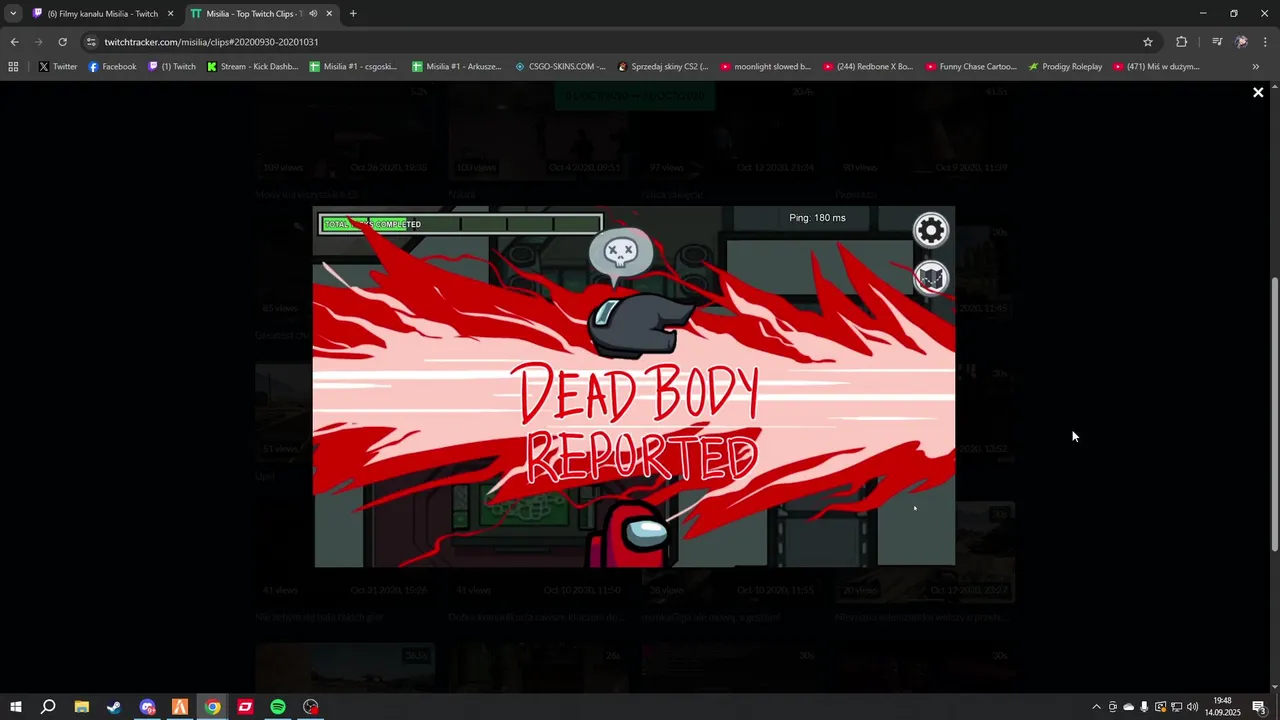The width and height of the screenshot is (1280, 720).
Task: Open the red app icon left of Spotify
Action: click(245, 707)
